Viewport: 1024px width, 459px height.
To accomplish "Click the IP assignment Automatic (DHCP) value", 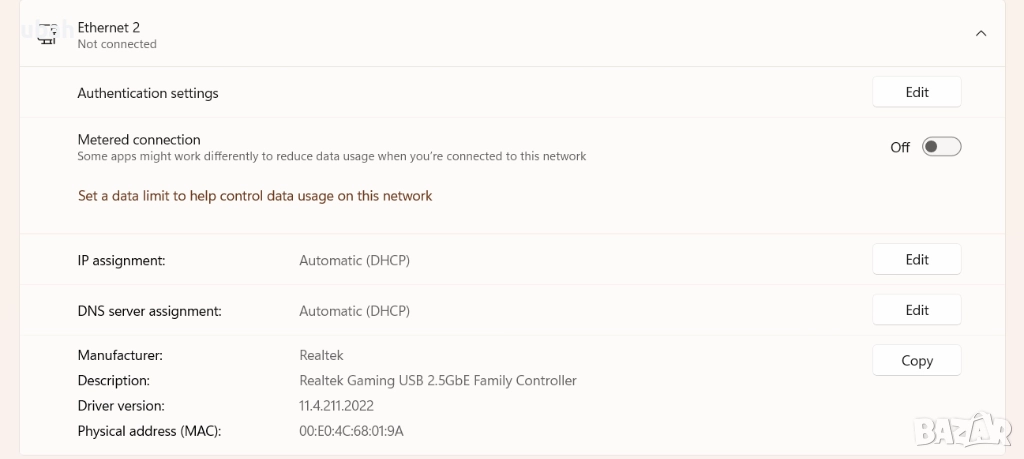I will (355, 260).
